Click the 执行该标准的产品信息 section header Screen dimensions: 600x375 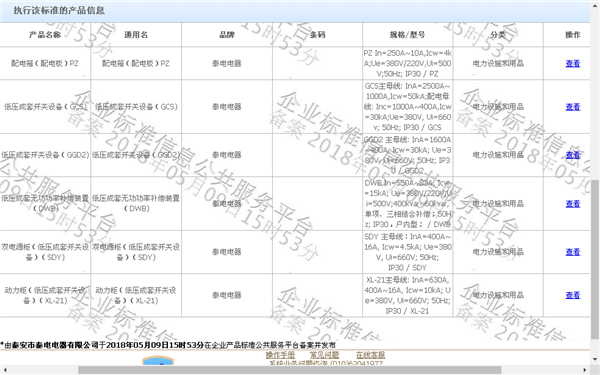tap(59, 10)
